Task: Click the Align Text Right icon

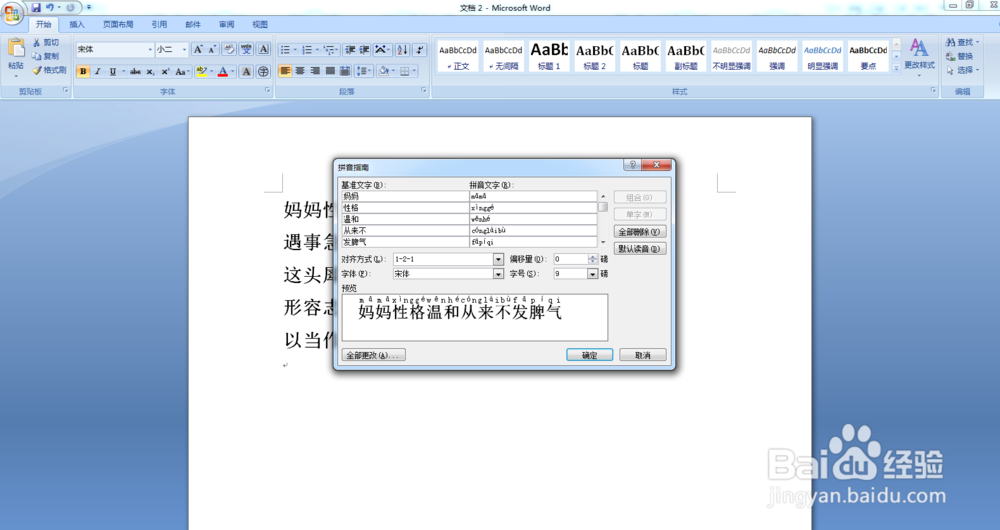Action: [314, 71]
